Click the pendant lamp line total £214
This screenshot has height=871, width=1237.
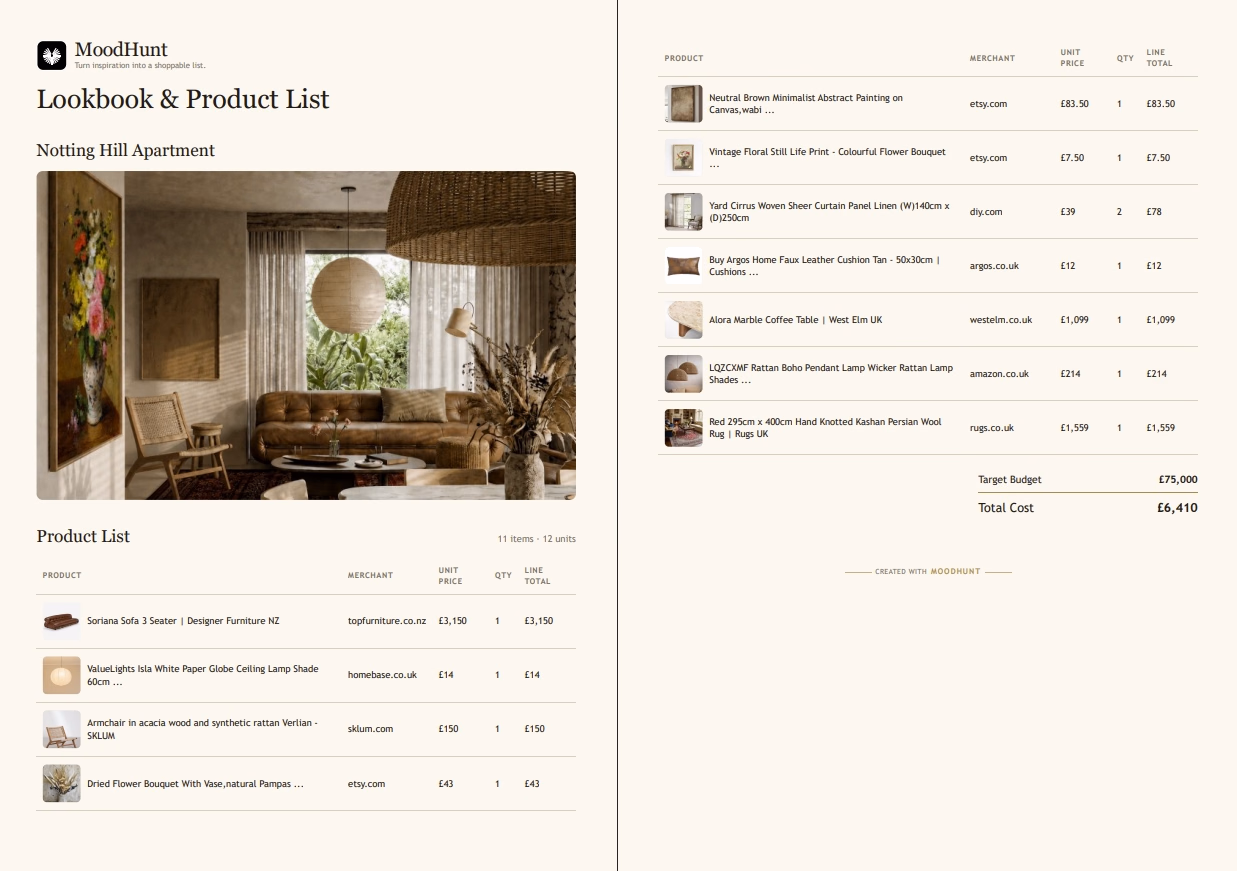(x=1157, y=374)
